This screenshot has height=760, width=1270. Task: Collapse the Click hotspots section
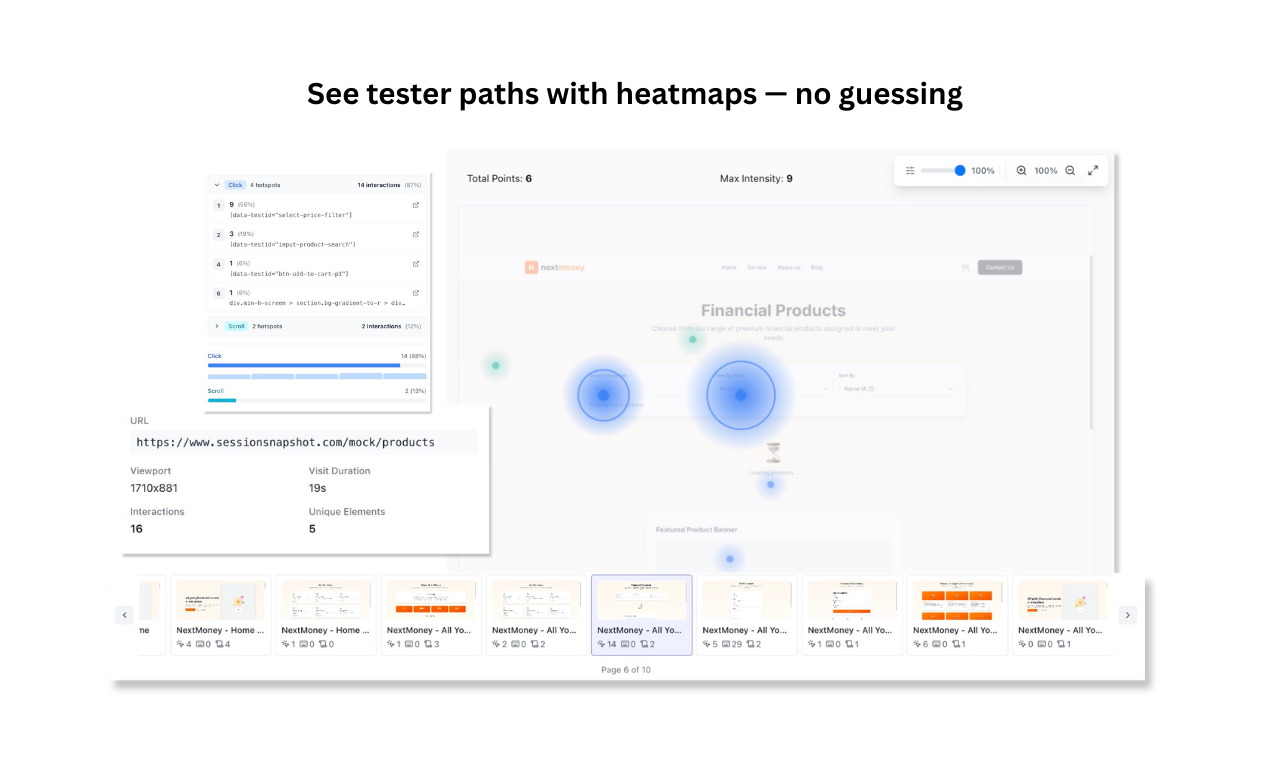click(x=216, y=185)
